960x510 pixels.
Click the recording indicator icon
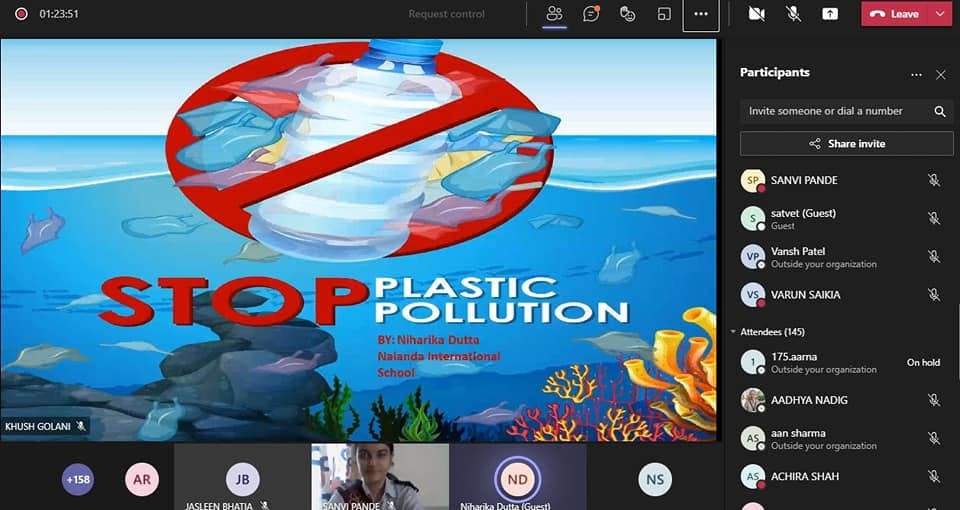[x=21, y=13]
